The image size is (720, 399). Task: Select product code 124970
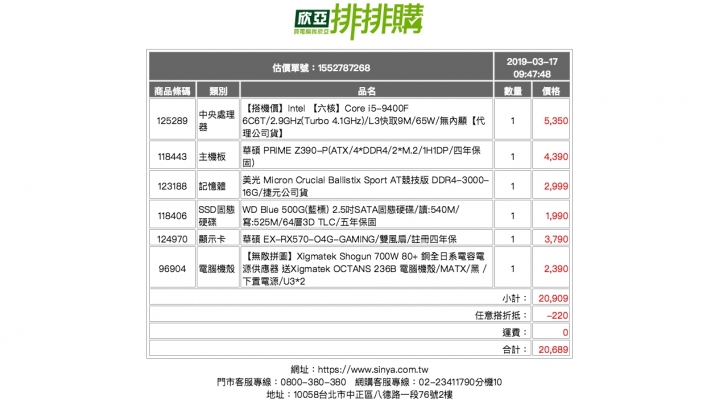(x=172, y=239)
